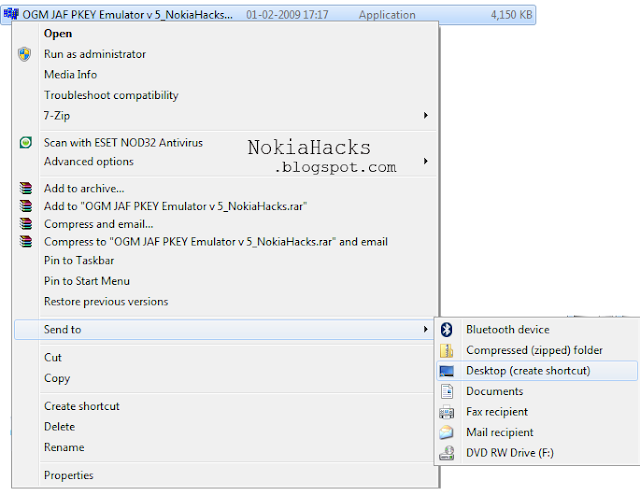Open Media Info entry
The width and height of the screenshot is (640, 495).
click(x=225, y=74)
